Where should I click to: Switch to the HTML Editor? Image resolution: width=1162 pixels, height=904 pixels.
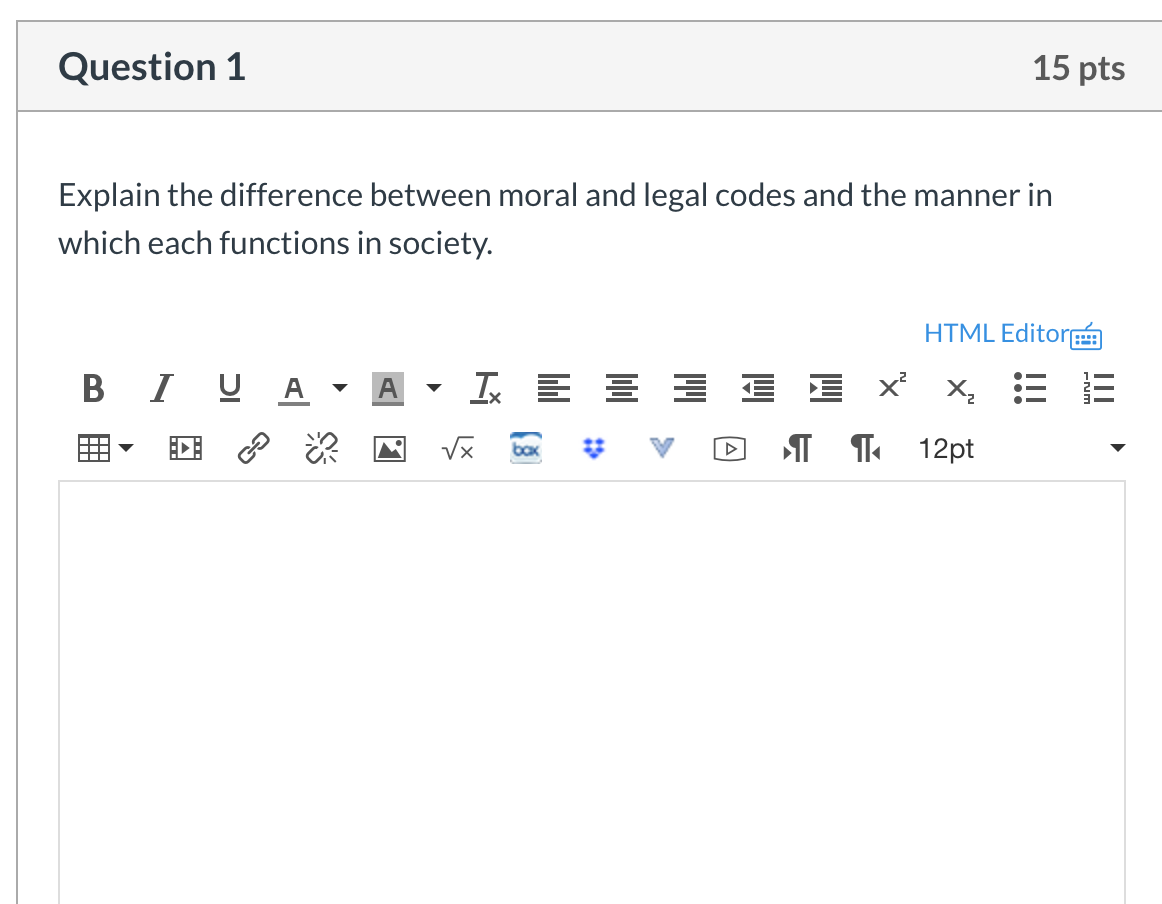point(1011,333)
